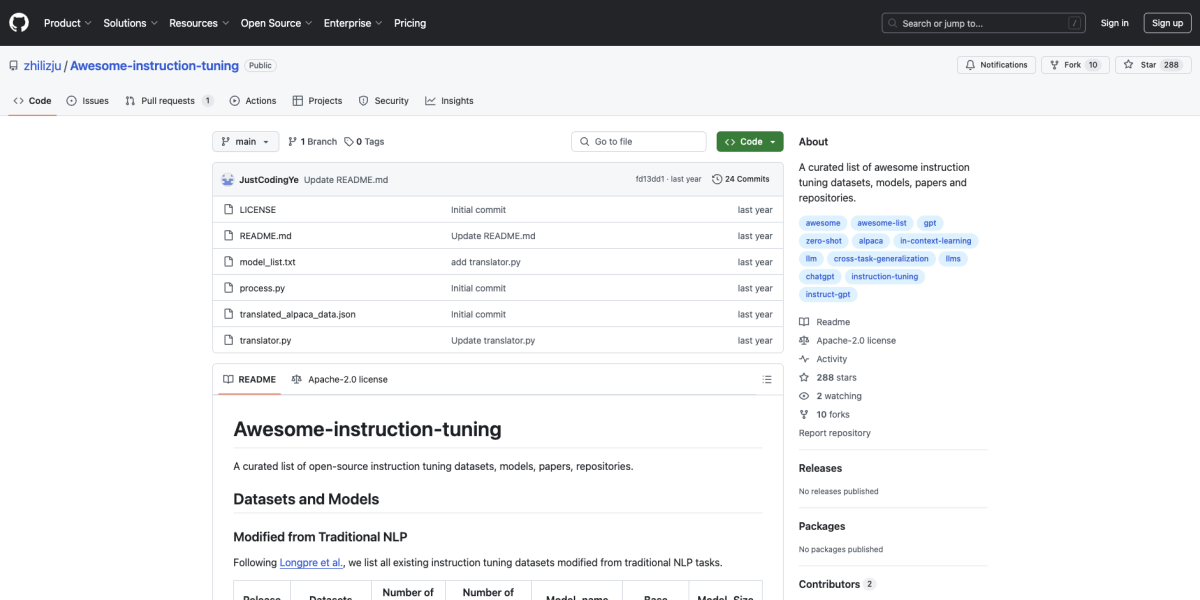
Task: Expand the Product menu
Action: (67, 23)
